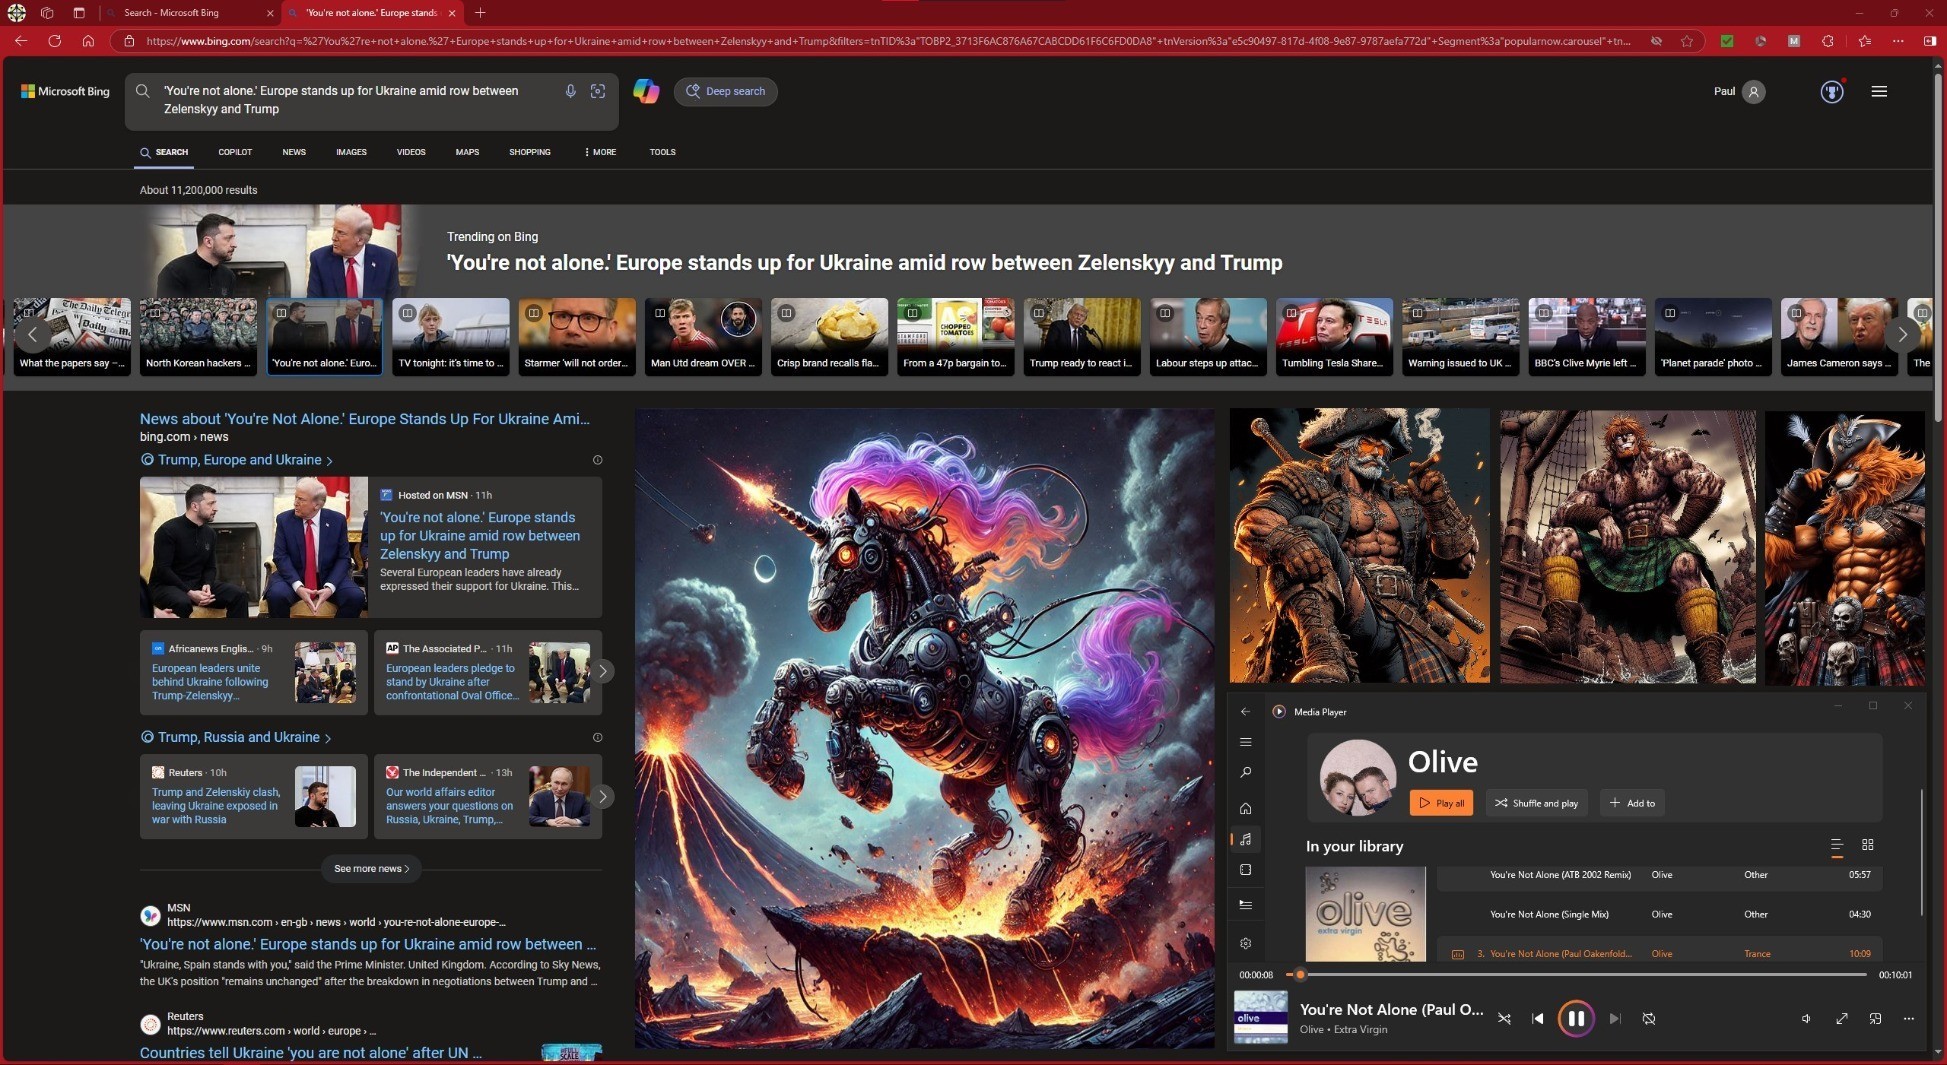Switch to the News tab
The image size is (1947, 1065).
(294, 152)
